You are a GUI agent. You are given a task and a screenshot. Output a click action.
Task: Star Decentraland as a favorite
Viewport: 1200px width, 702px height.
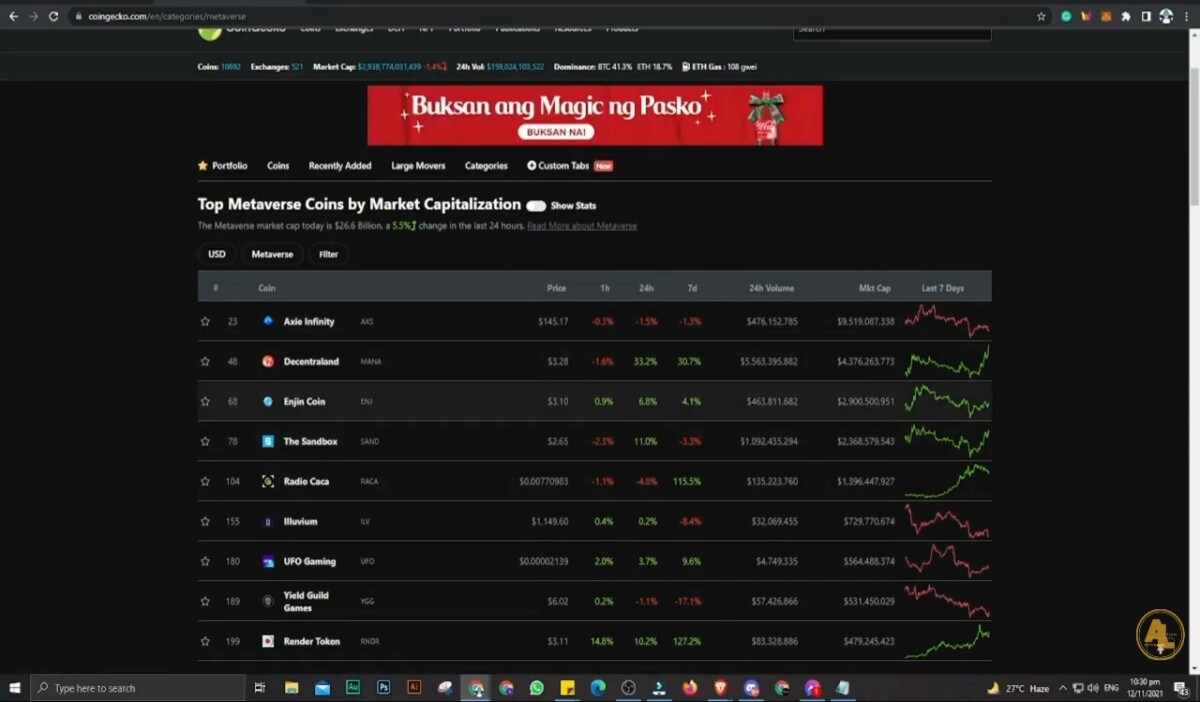coord(205,361)
